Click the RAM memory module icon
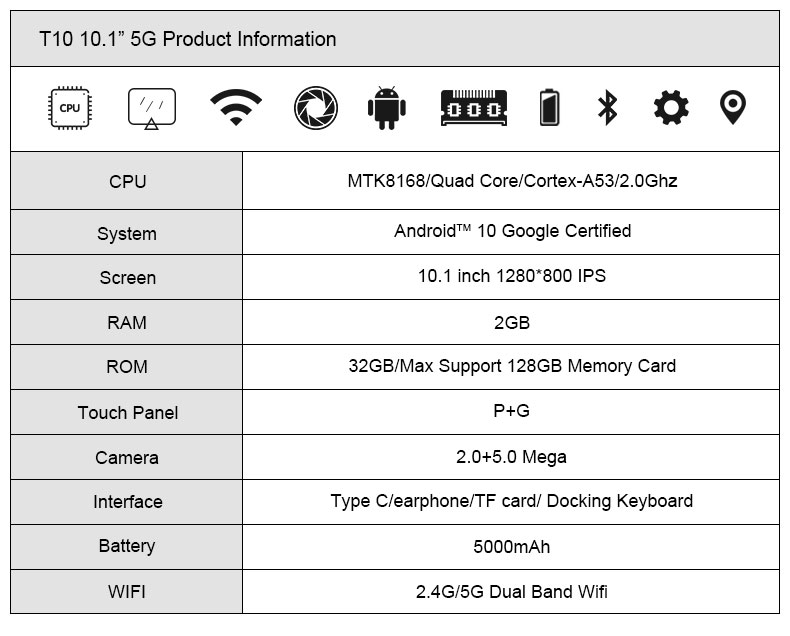The width and height of the screenshot is (790, 636). pyautogui.click(x=474, y=108)
